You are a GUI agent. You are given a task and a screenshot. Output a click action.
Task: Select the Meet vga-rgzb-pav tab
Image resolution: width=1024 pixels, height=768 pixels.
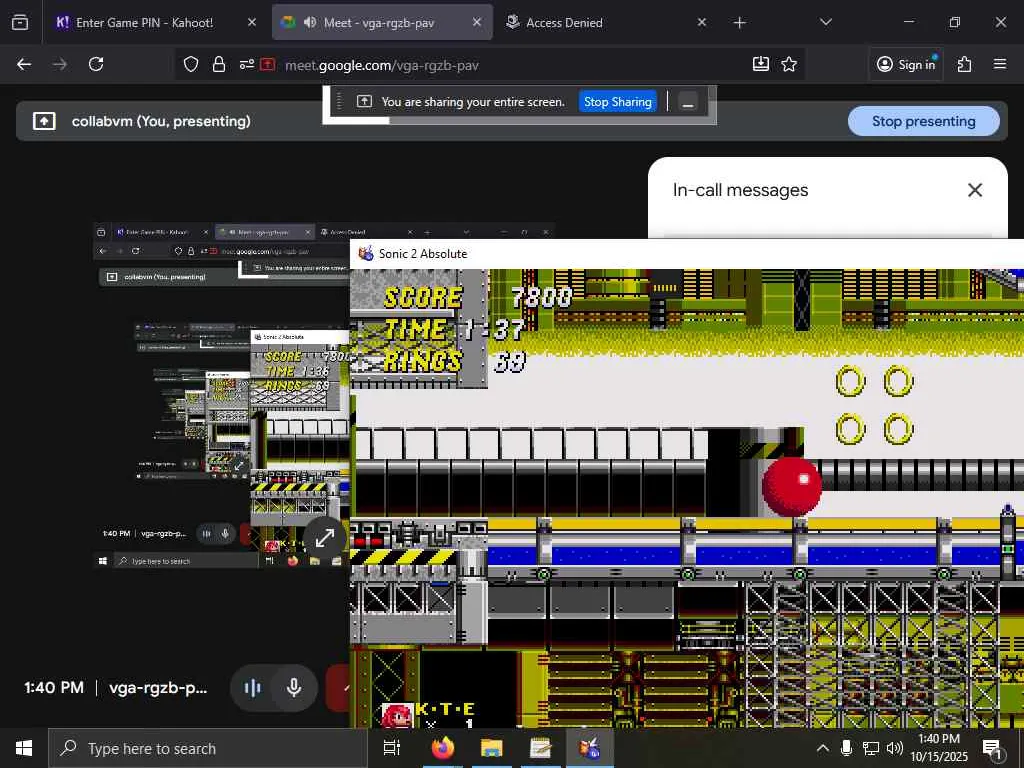382,22
